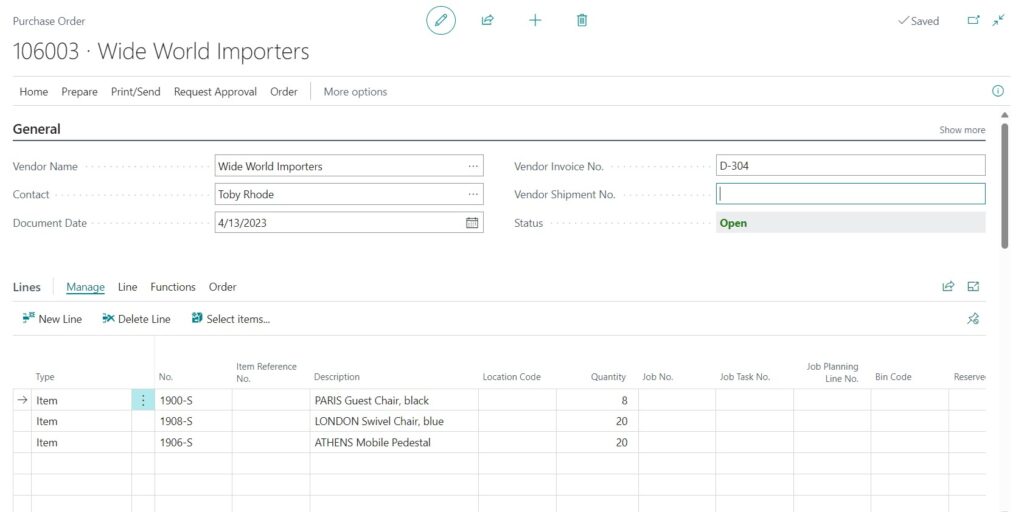Open Document Date calendar picker
This screenshot has height=512, width=1024.
pos(472,223)
